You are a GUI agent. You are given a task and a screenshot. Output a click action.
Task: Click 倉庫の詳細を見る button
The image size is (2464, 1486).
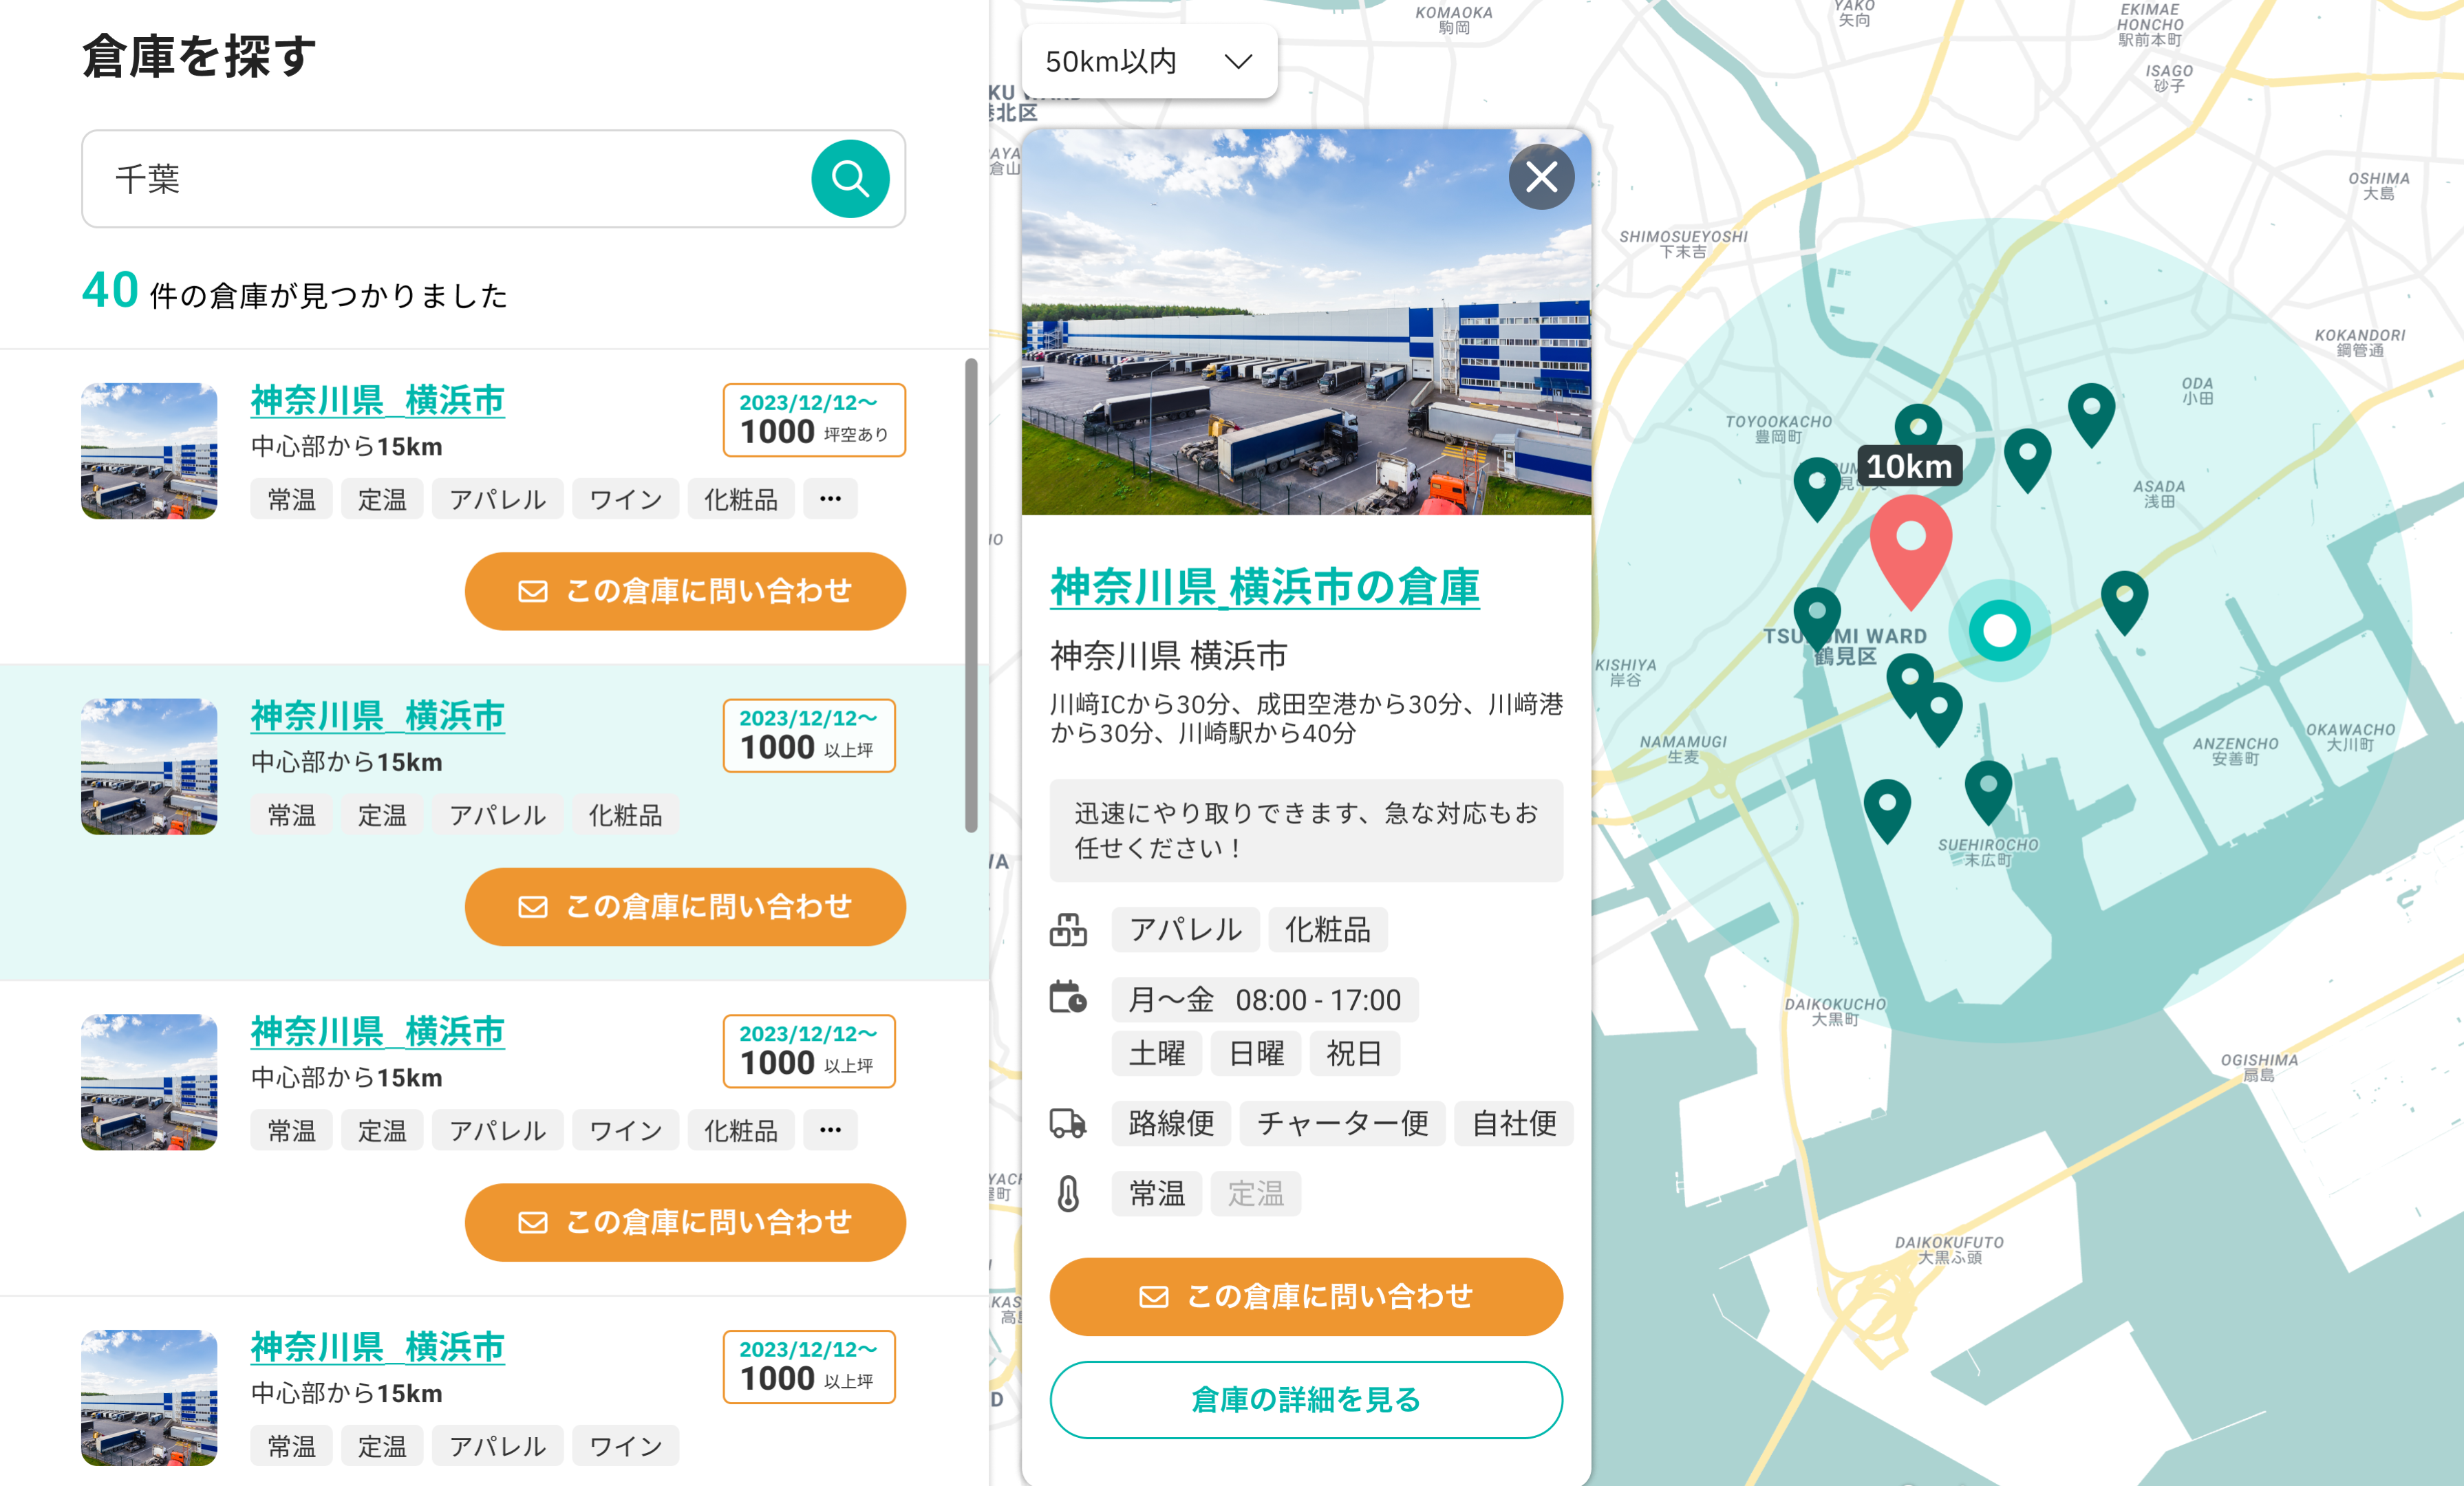[1306, 1399]
